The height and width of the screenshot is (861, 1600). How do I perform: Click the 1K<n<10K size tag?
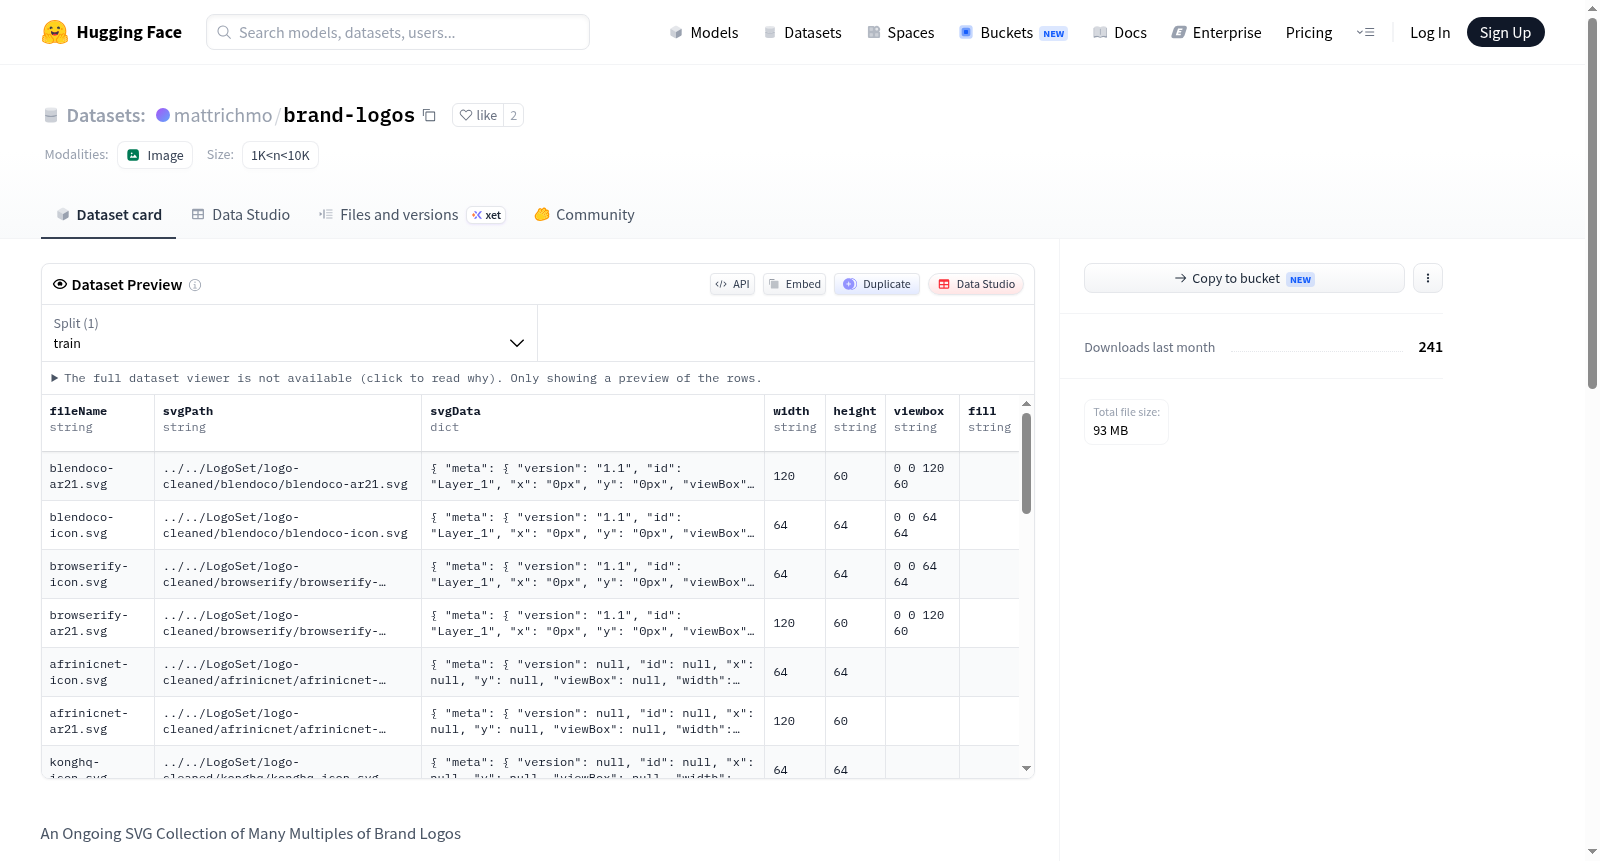point(280,155)
